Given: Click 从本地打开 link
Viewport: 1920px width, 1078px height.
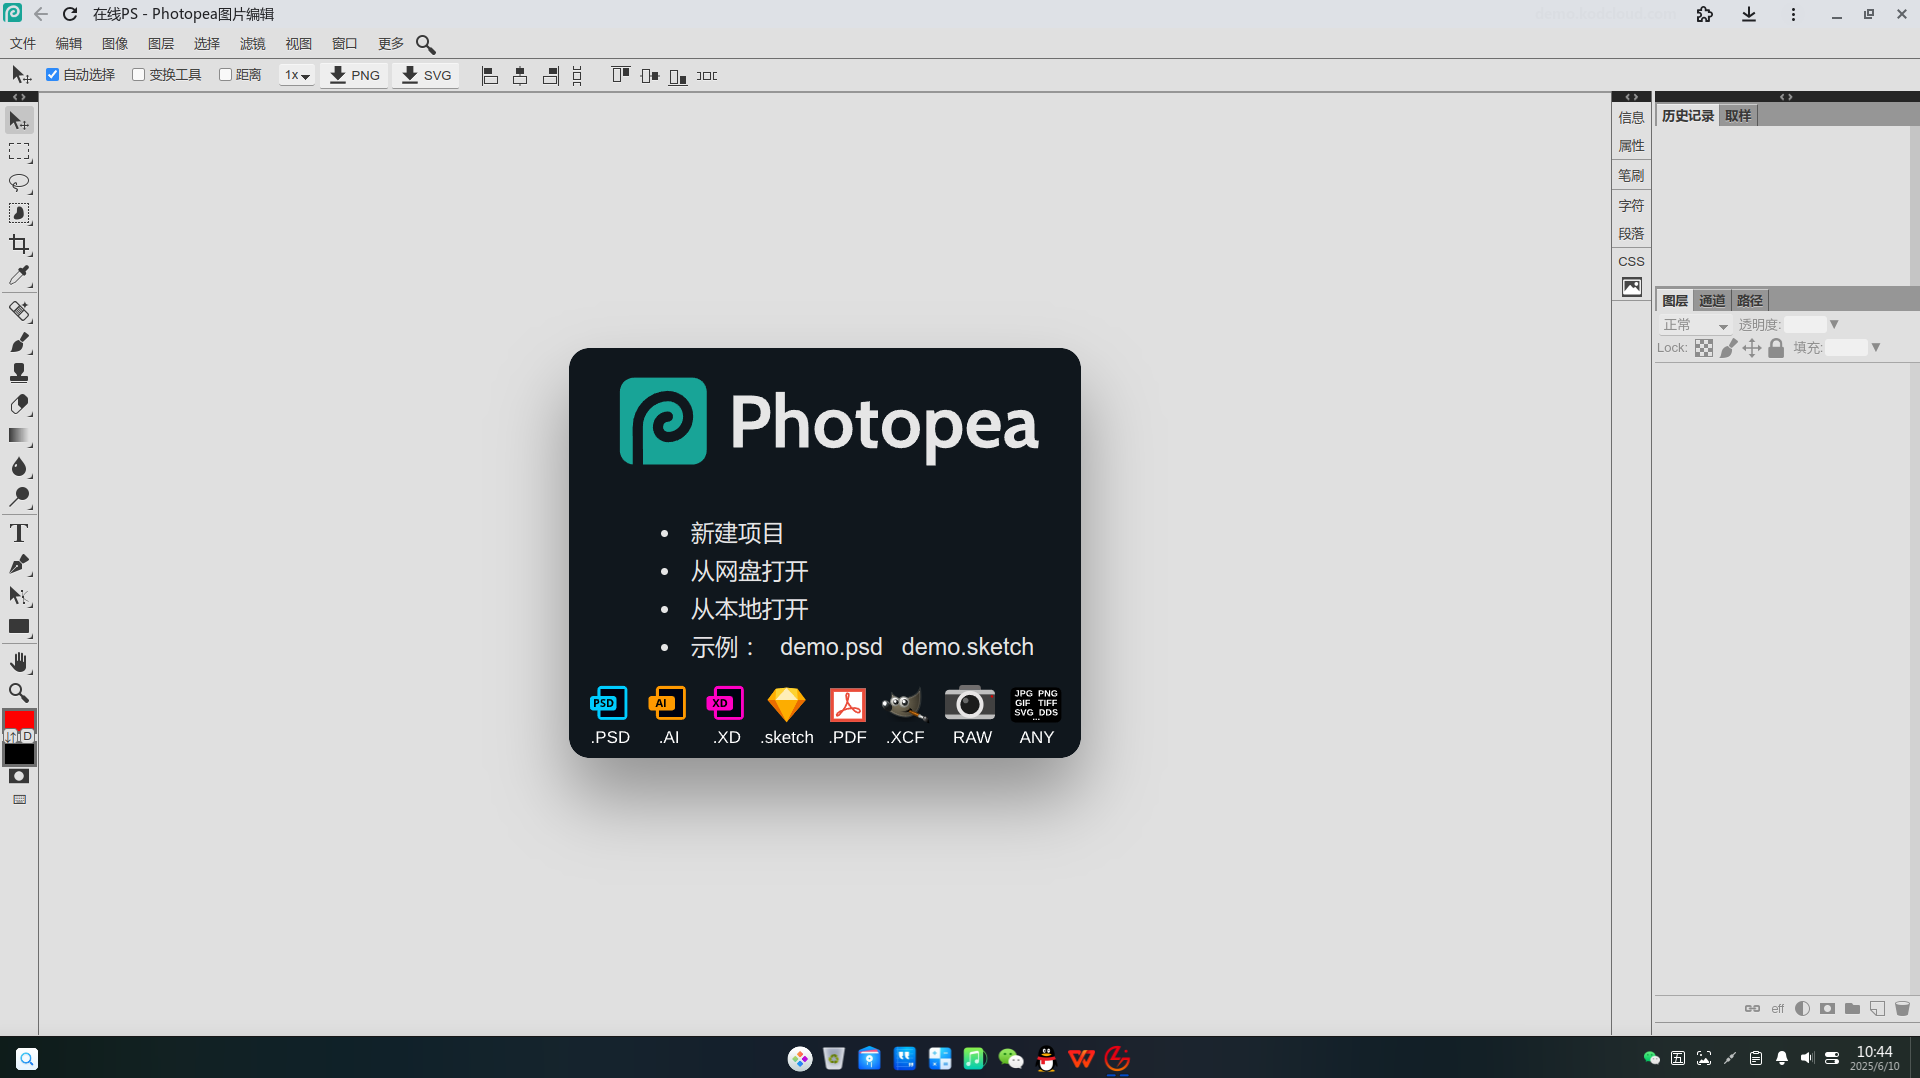Looking at the screenshot, I should click(x=749, y=609).
